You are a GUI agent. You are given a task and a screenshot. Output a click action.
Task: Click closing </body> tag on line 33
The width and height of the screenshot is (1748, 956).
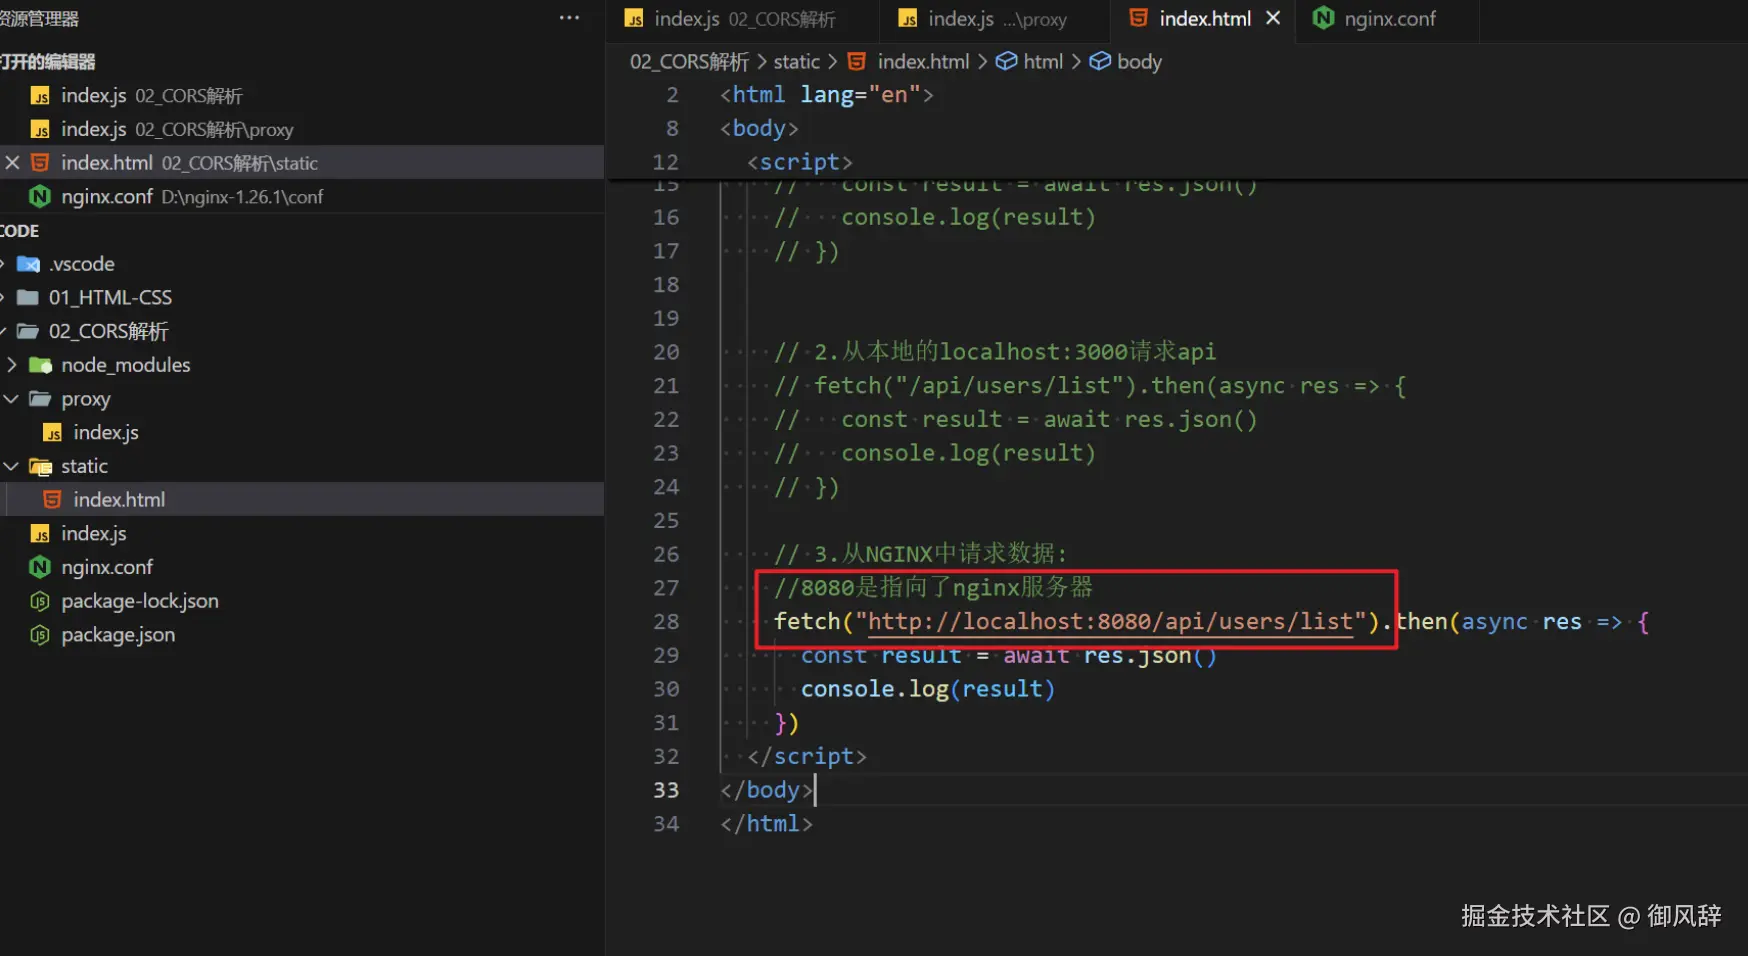tap(766, 790)
